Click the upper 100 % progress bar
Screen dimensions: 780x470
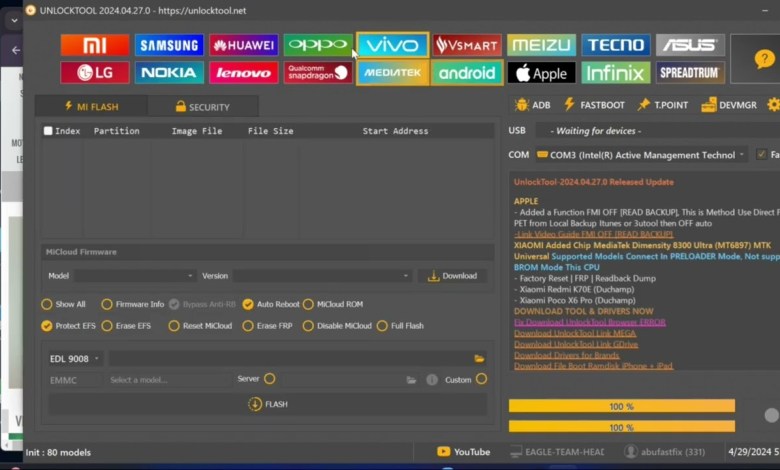(622, 406)
